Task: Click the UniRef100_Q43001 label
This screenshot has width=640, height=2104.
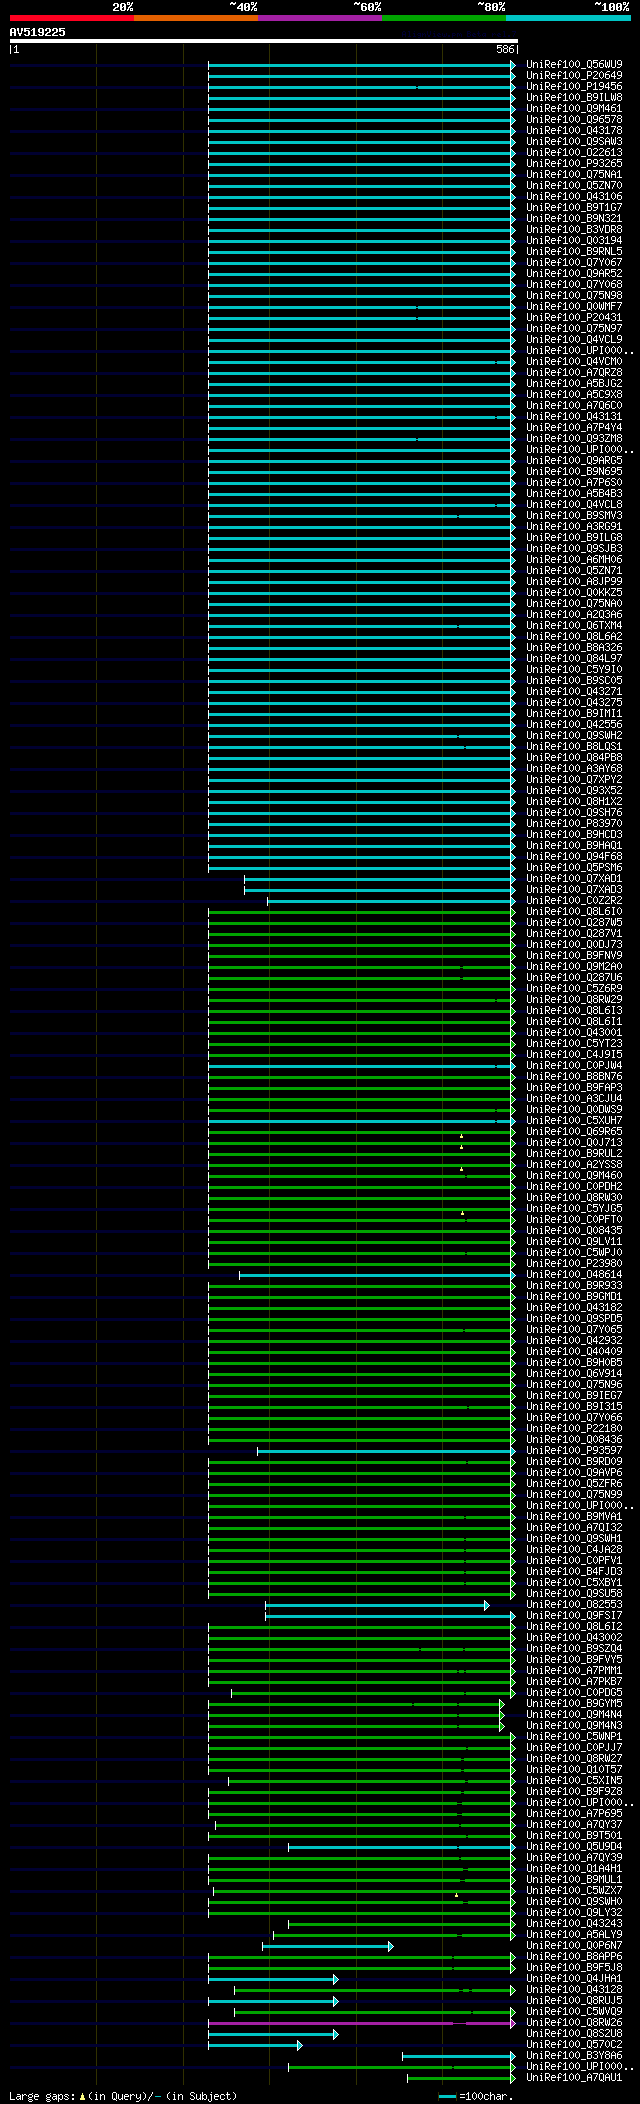Action: pyautogui.click(x=574, y=1032)
